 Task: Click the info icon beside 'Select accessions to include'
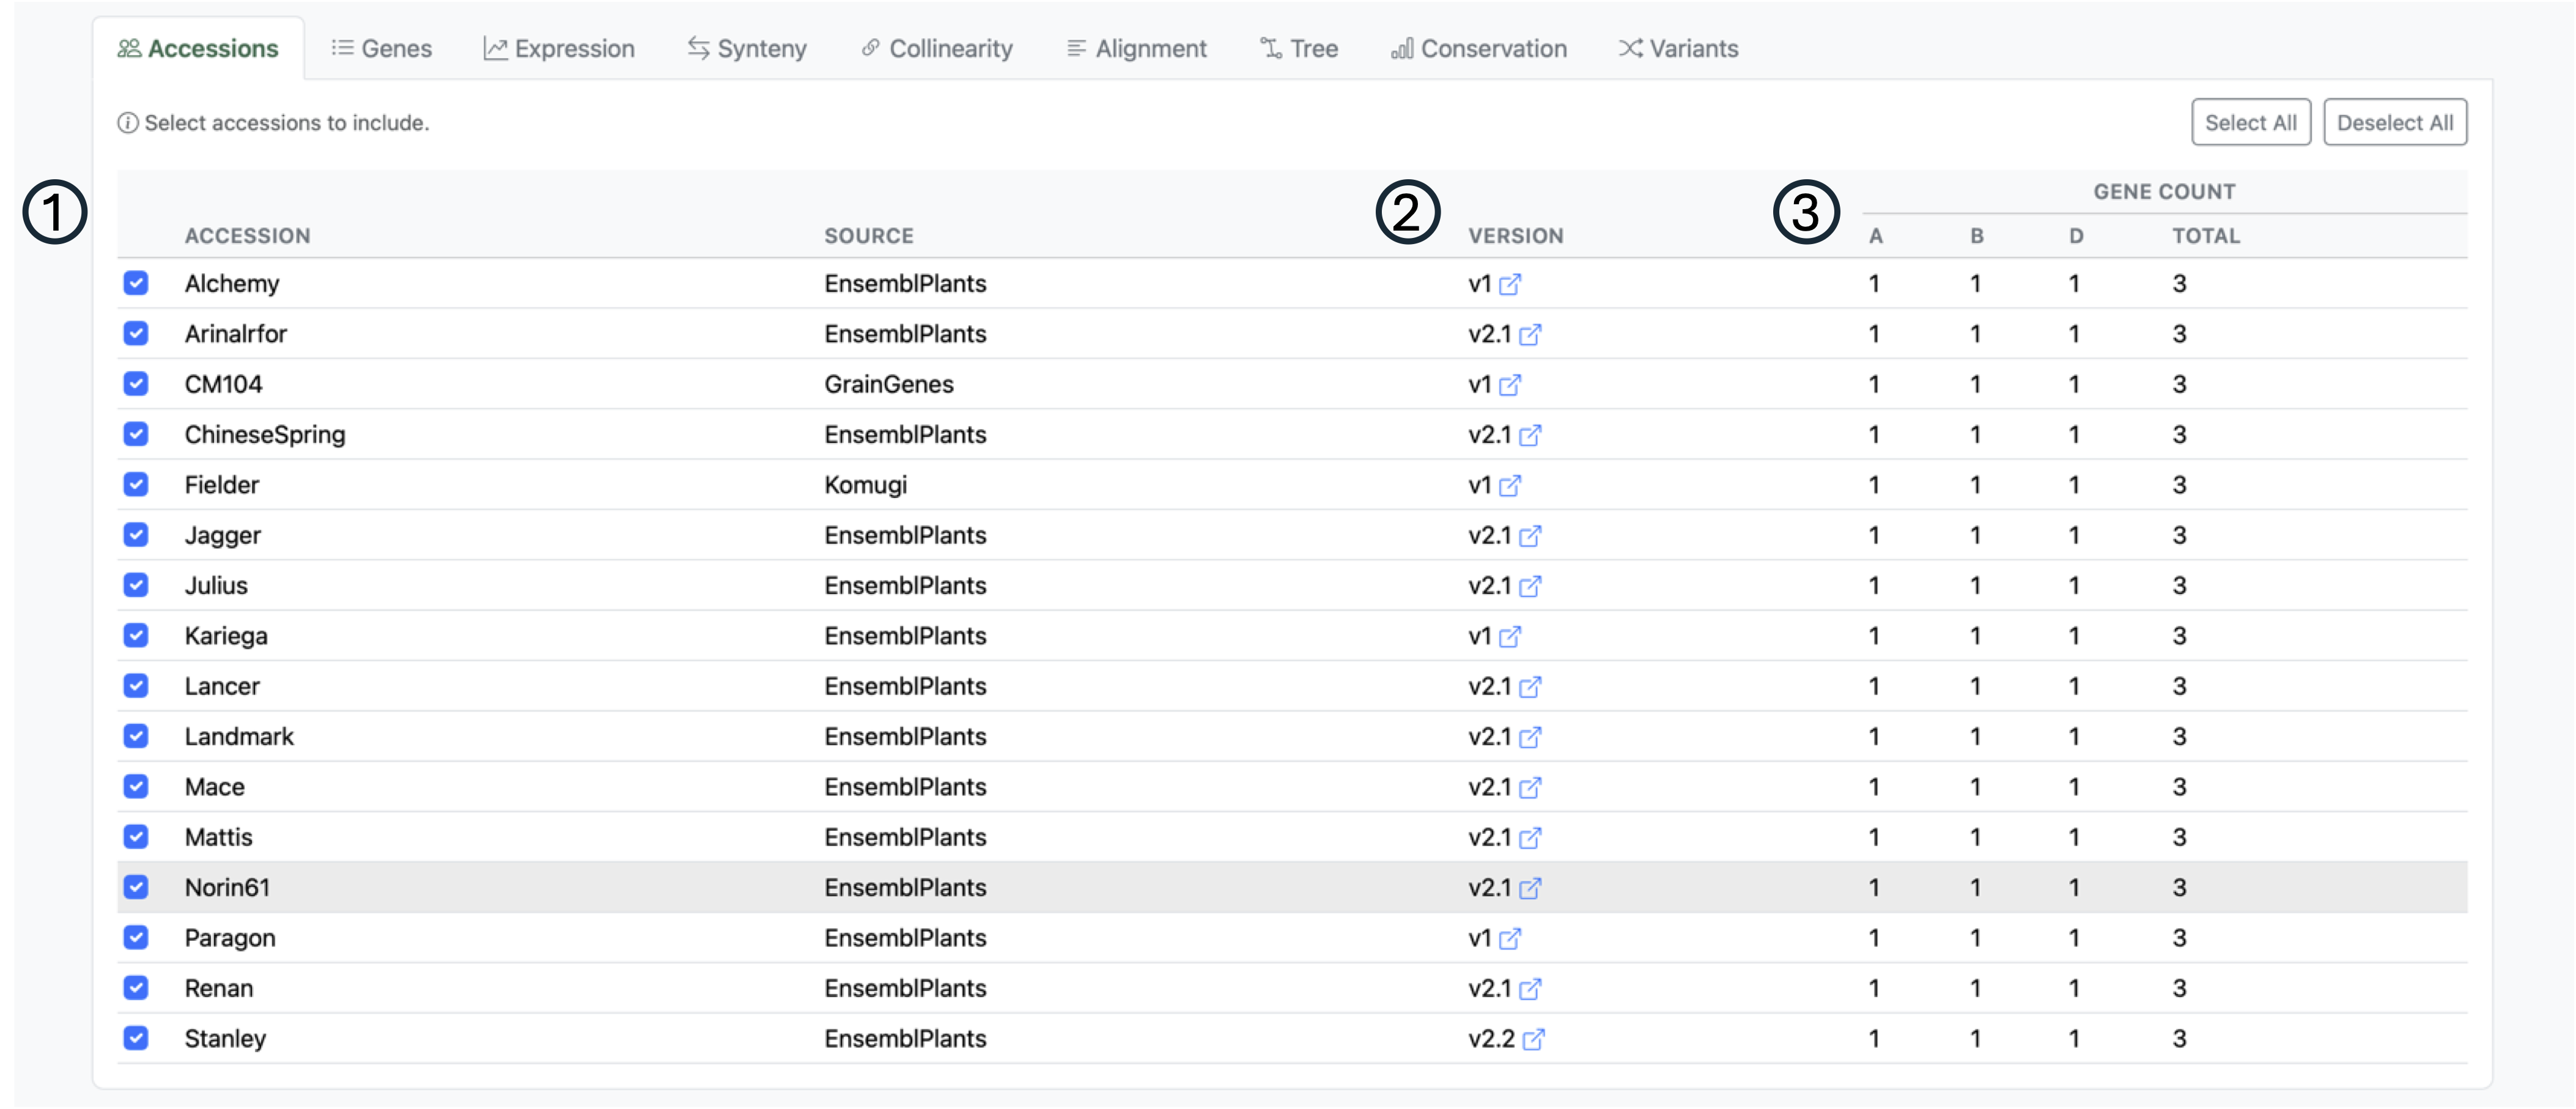[x=128, y=123]
